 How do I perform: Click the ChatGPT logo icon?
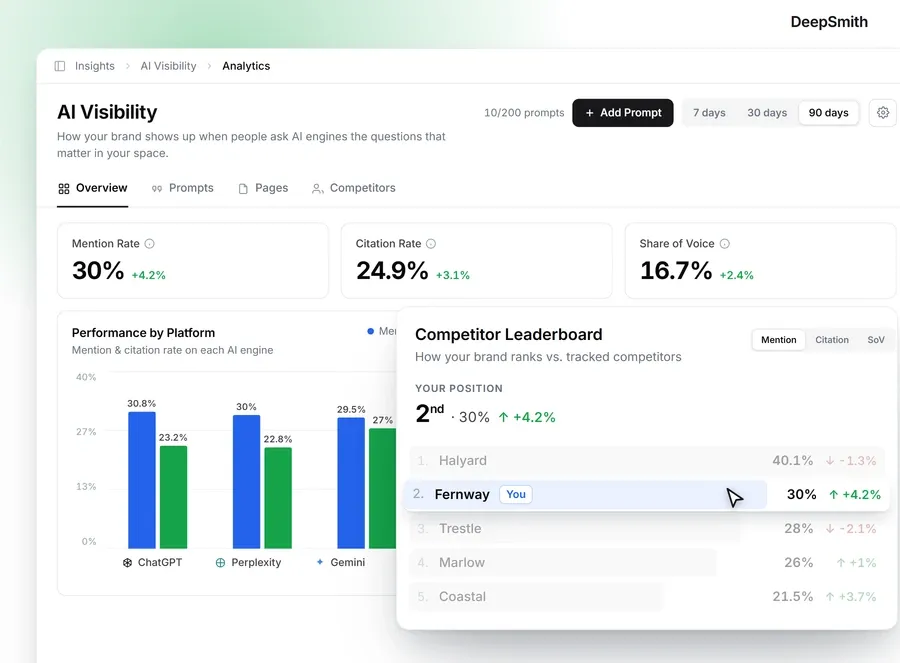(127, 563)
